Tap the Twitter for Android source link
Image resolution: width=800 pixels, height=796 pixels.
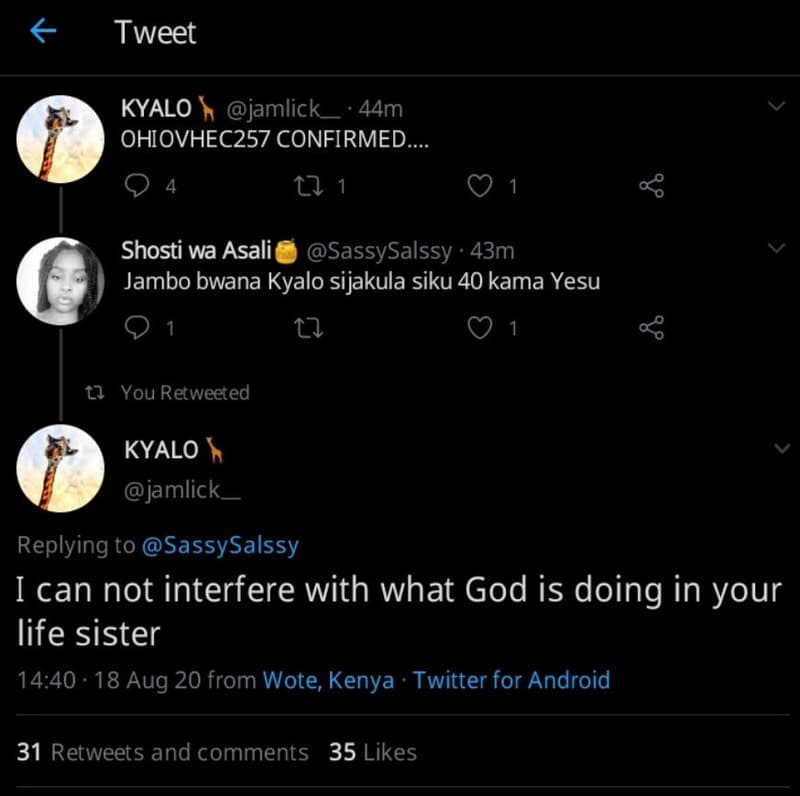[512, 680]
